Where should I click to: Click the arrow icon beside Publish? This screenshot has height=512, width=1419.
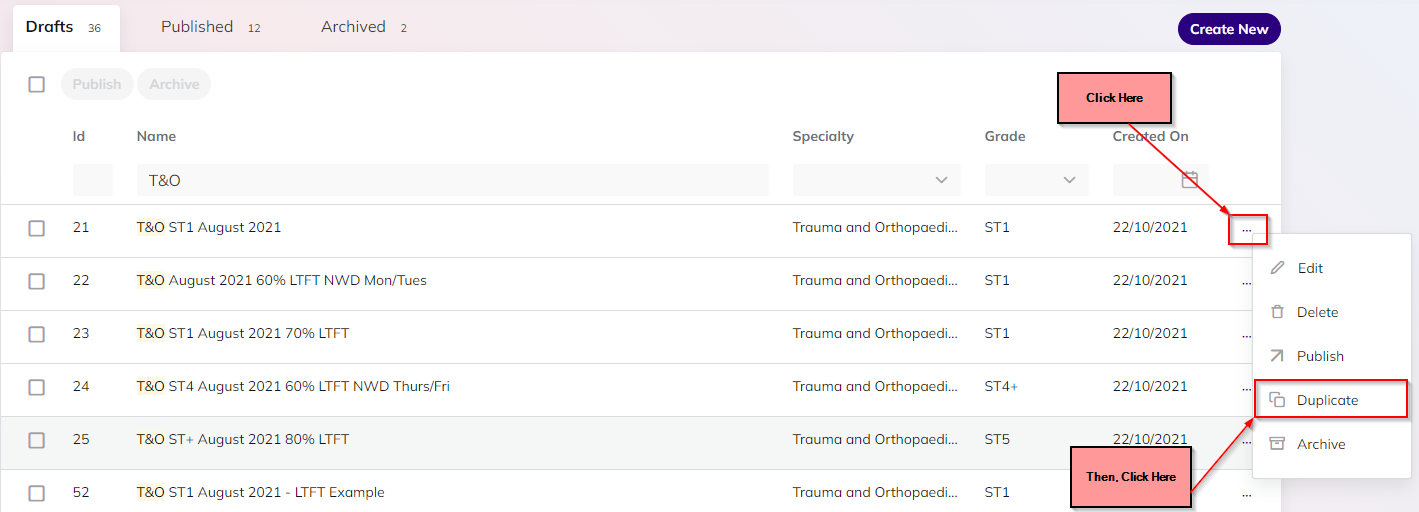pos(1277,356)
